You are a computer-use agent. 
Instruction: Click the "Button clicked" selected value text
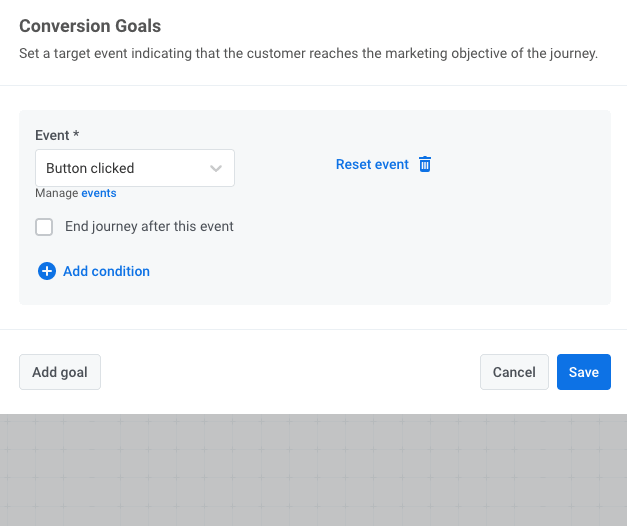tap(90, 168)
